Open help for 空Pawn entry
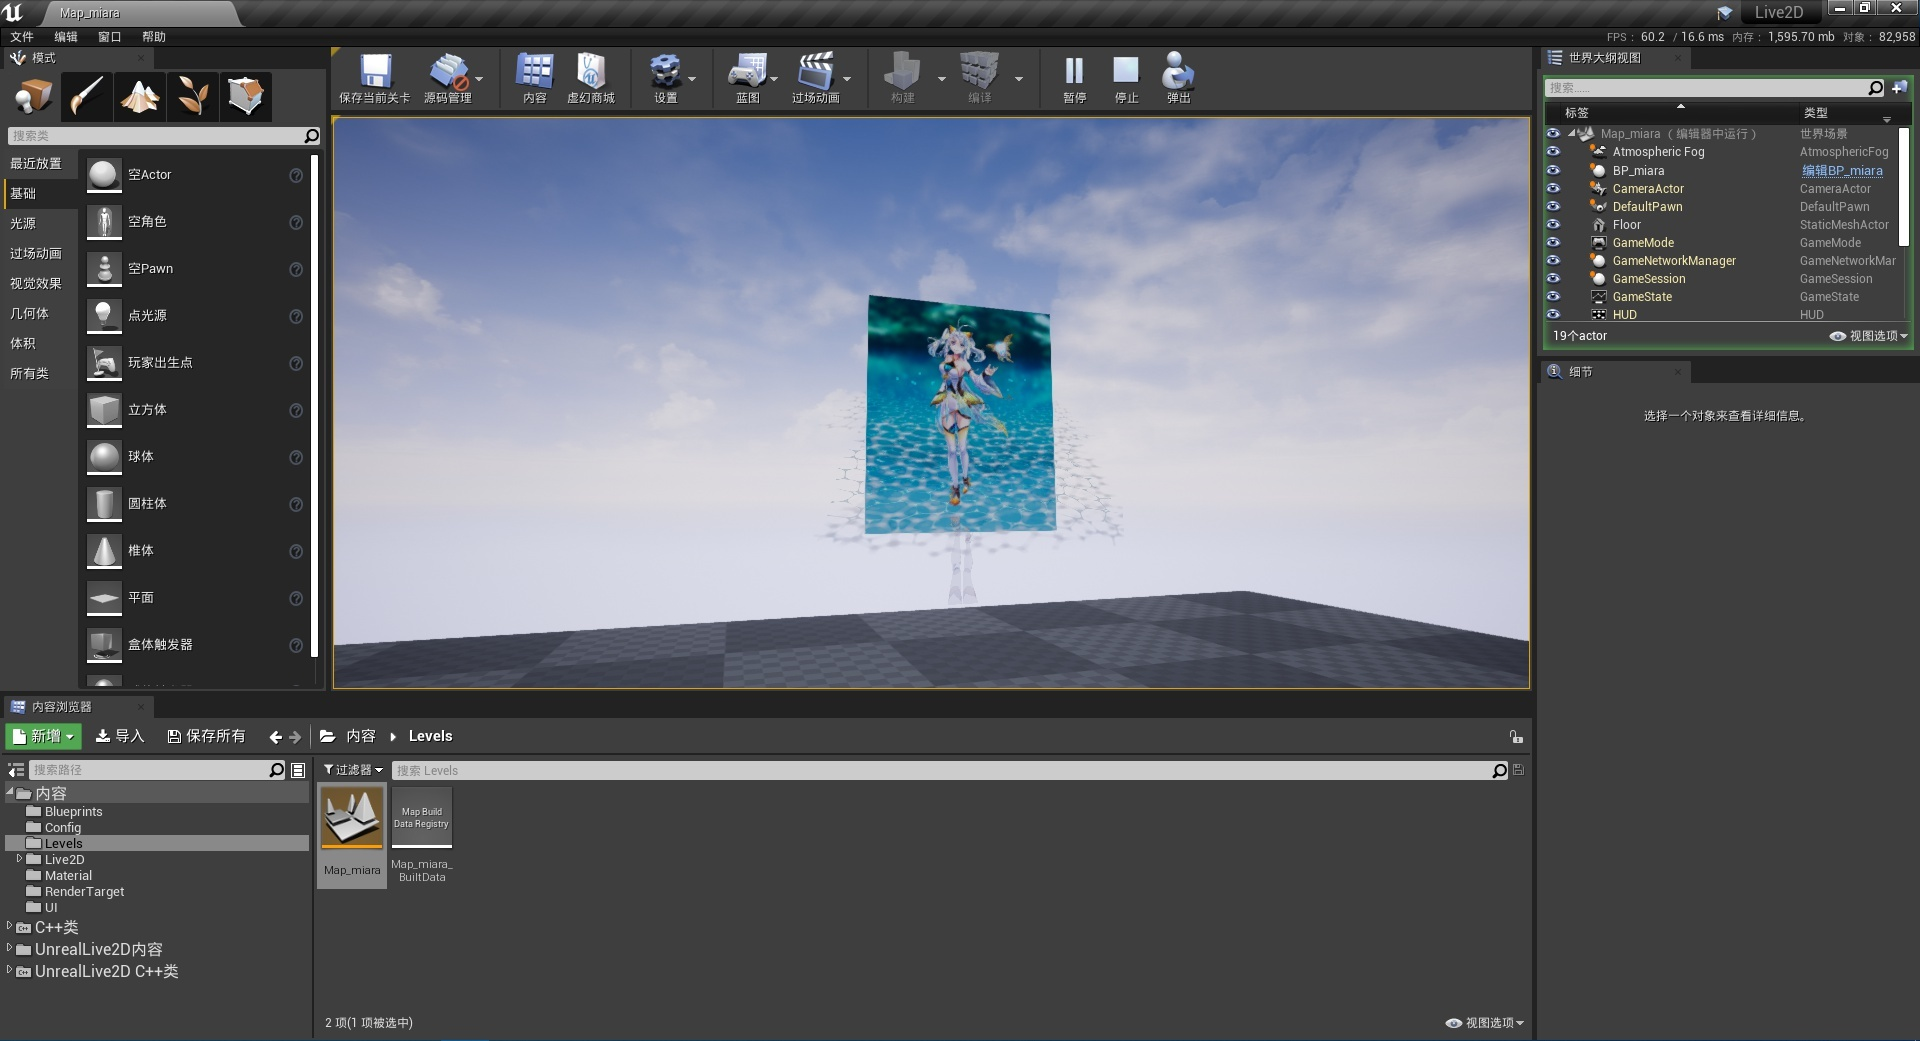The height and width of the screenshot is (1041, 1920). point(296,269)
